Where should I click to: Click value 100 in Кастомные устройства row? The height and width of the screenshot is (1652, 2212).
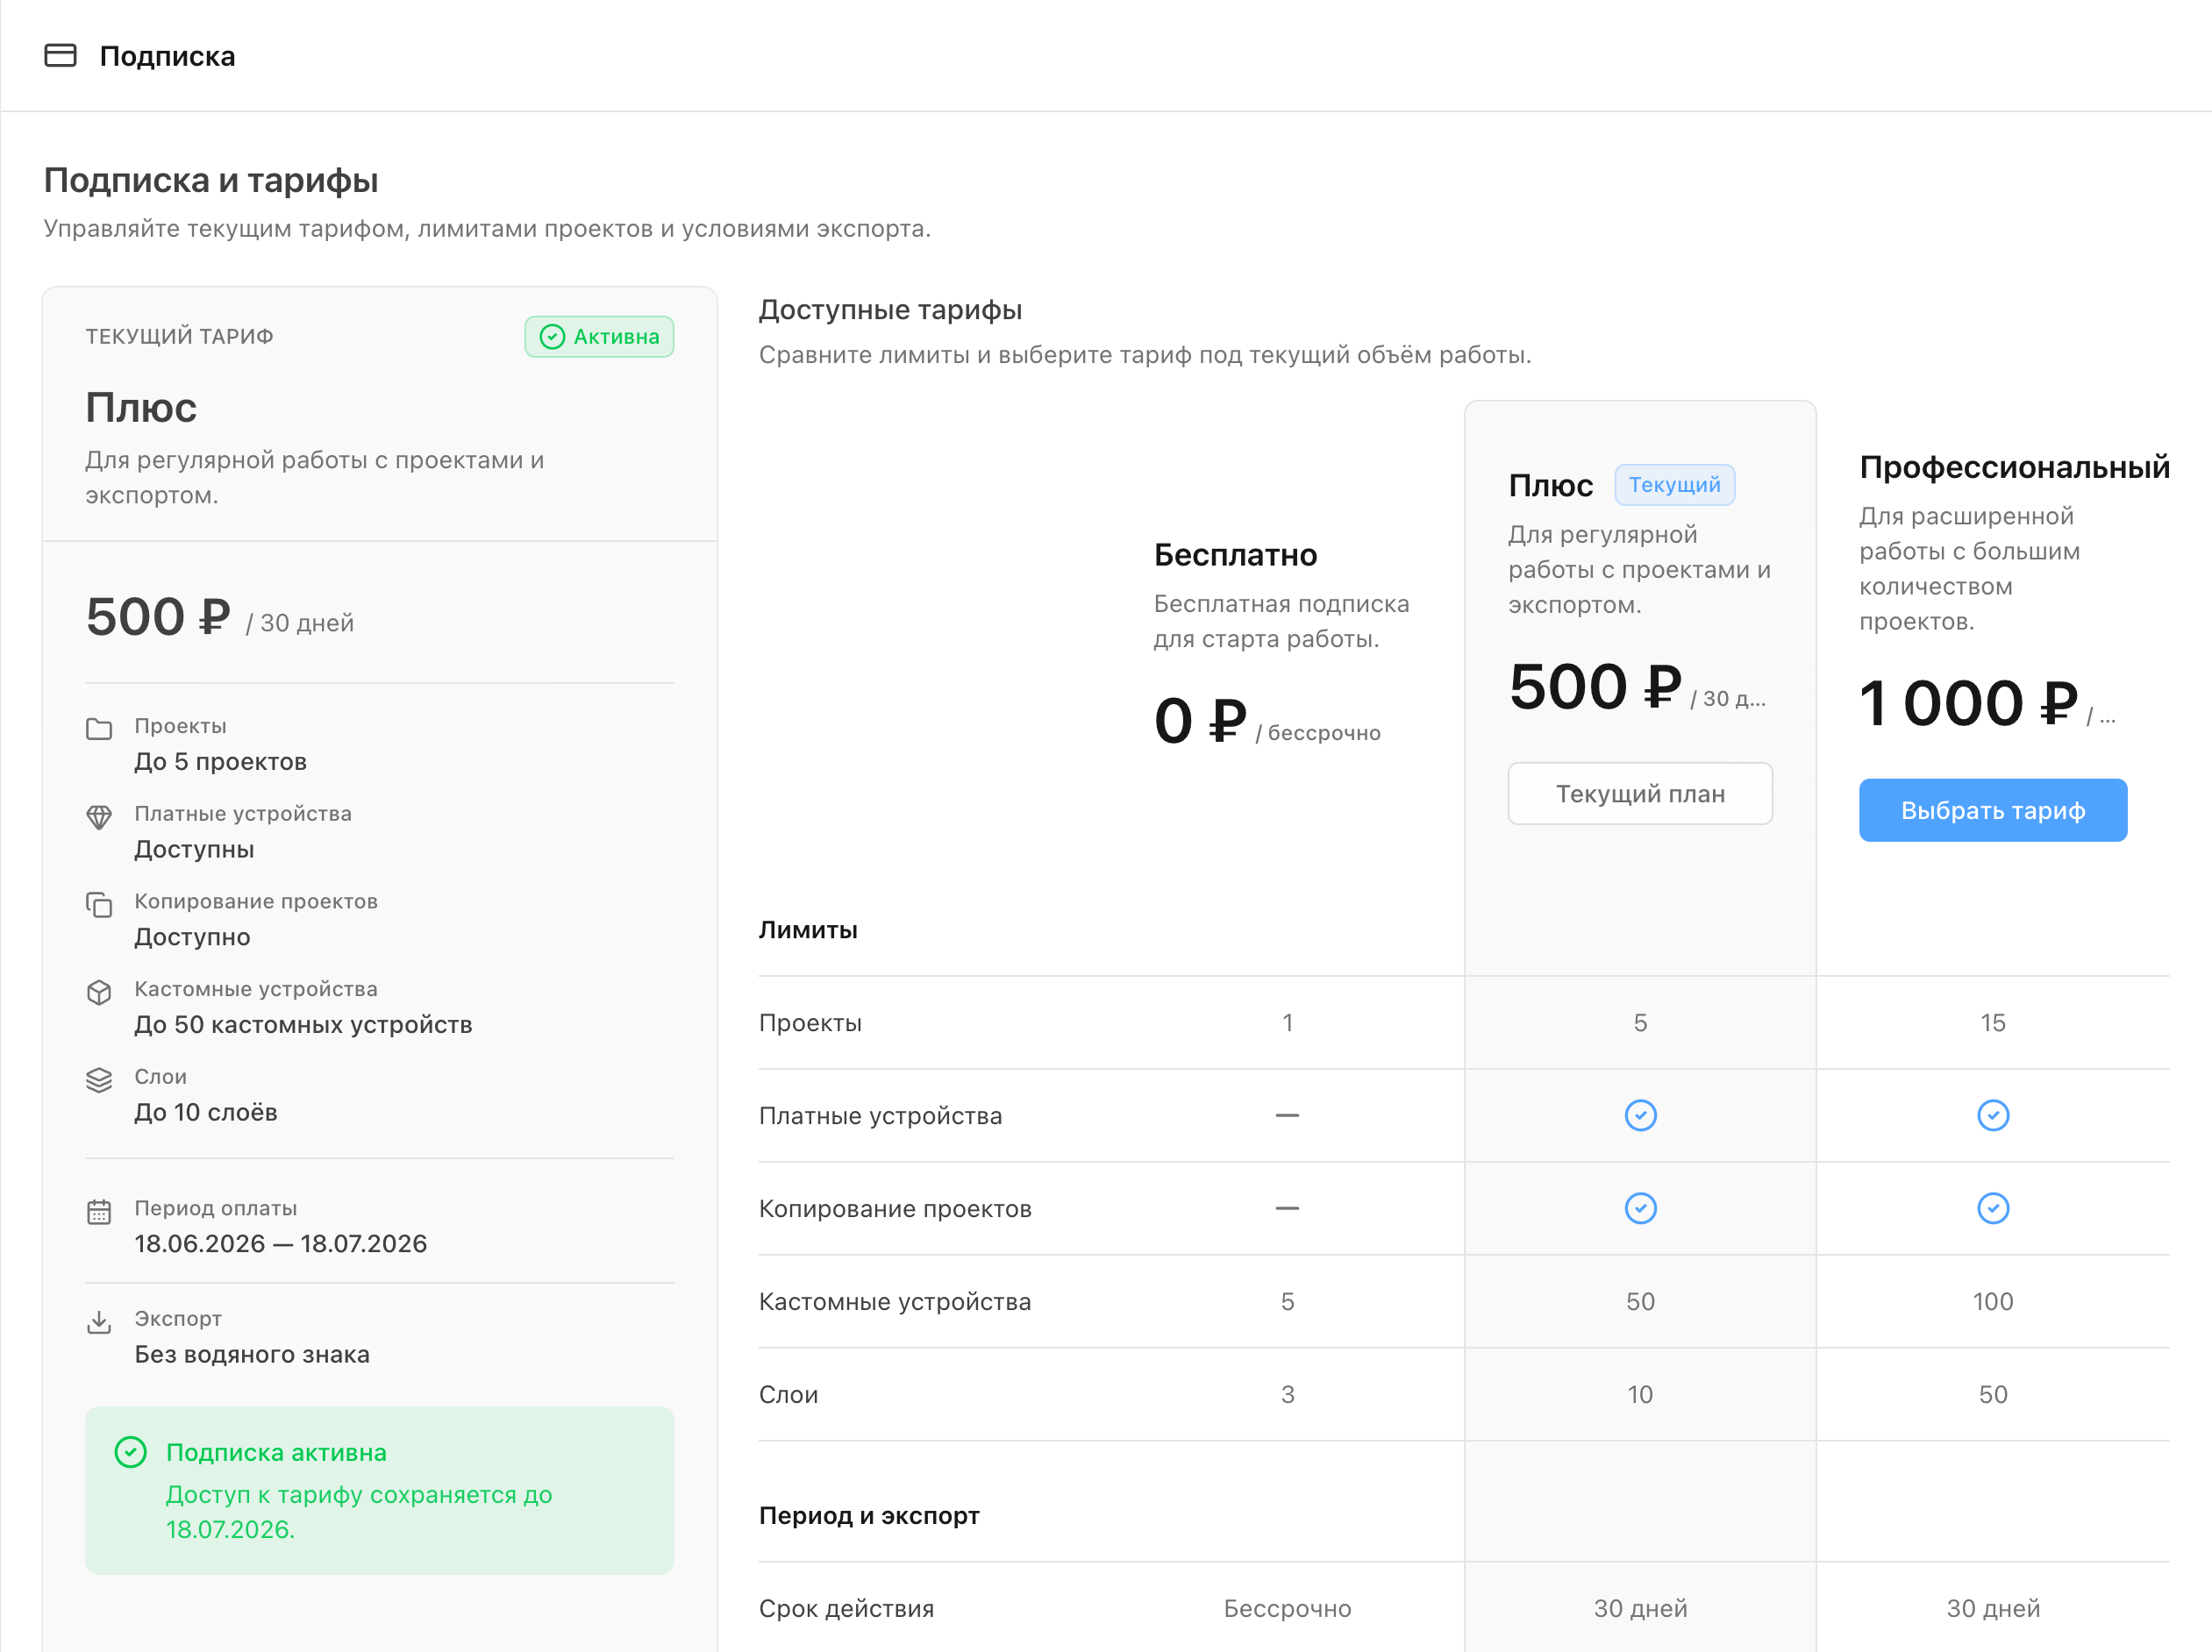click(1993, 1302)
